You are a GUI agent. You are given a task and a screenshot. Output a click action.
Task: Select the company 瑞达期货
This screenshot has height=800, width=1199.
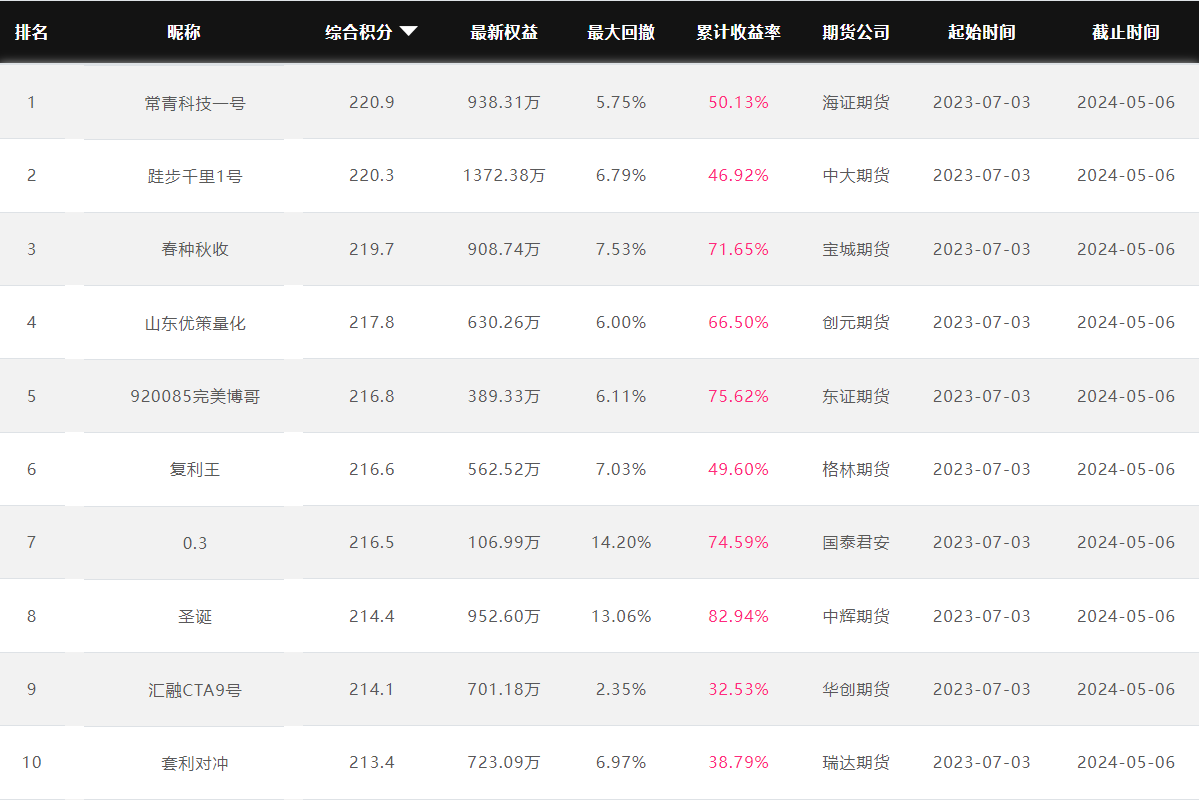(x=856, y=763)
